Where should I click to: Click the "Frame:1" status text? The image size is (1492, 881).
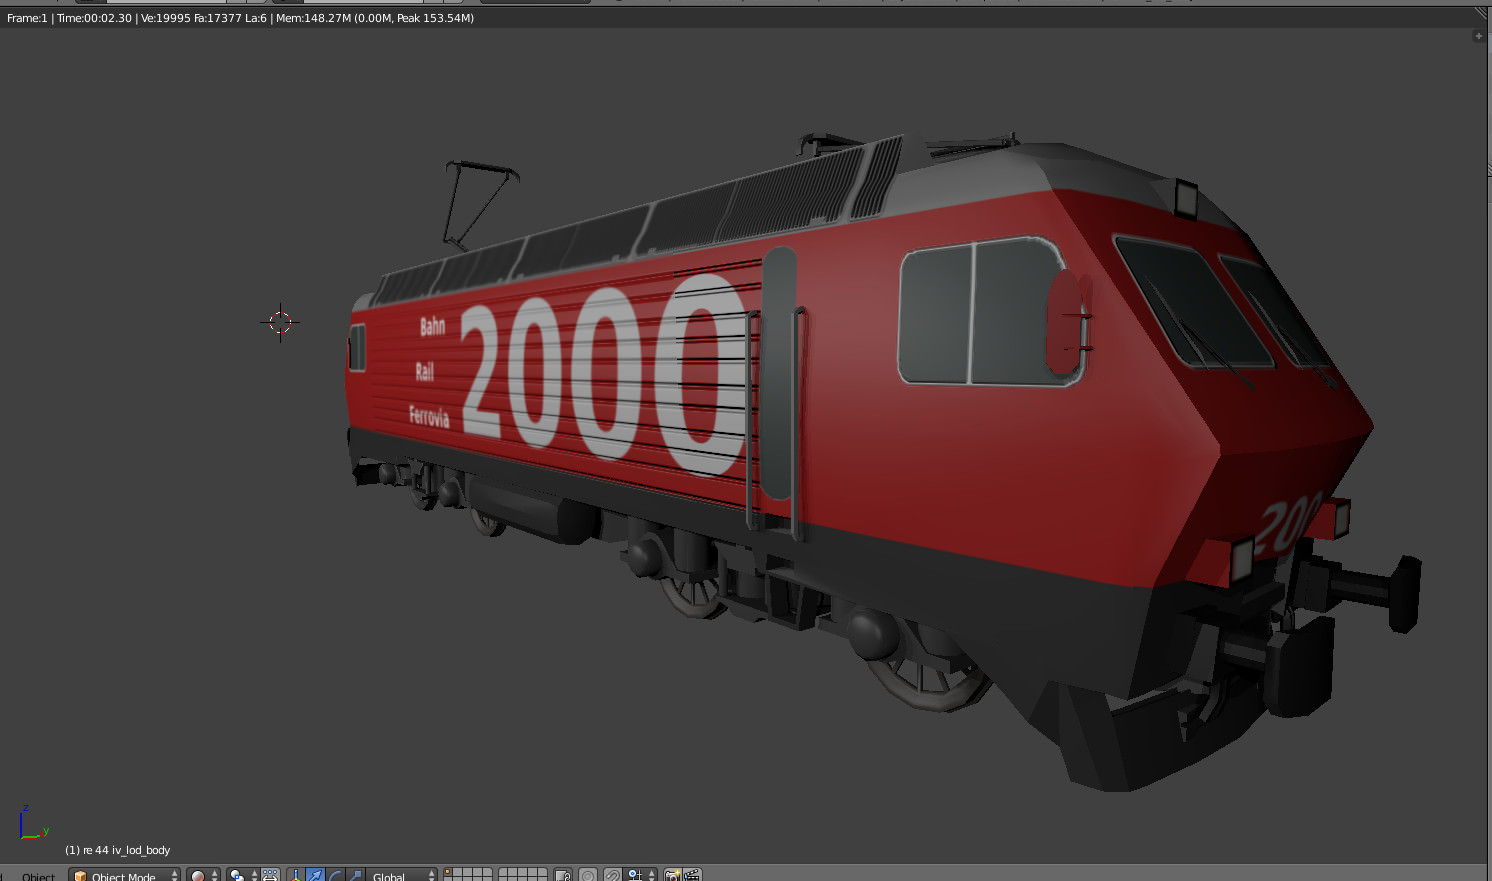27,18
